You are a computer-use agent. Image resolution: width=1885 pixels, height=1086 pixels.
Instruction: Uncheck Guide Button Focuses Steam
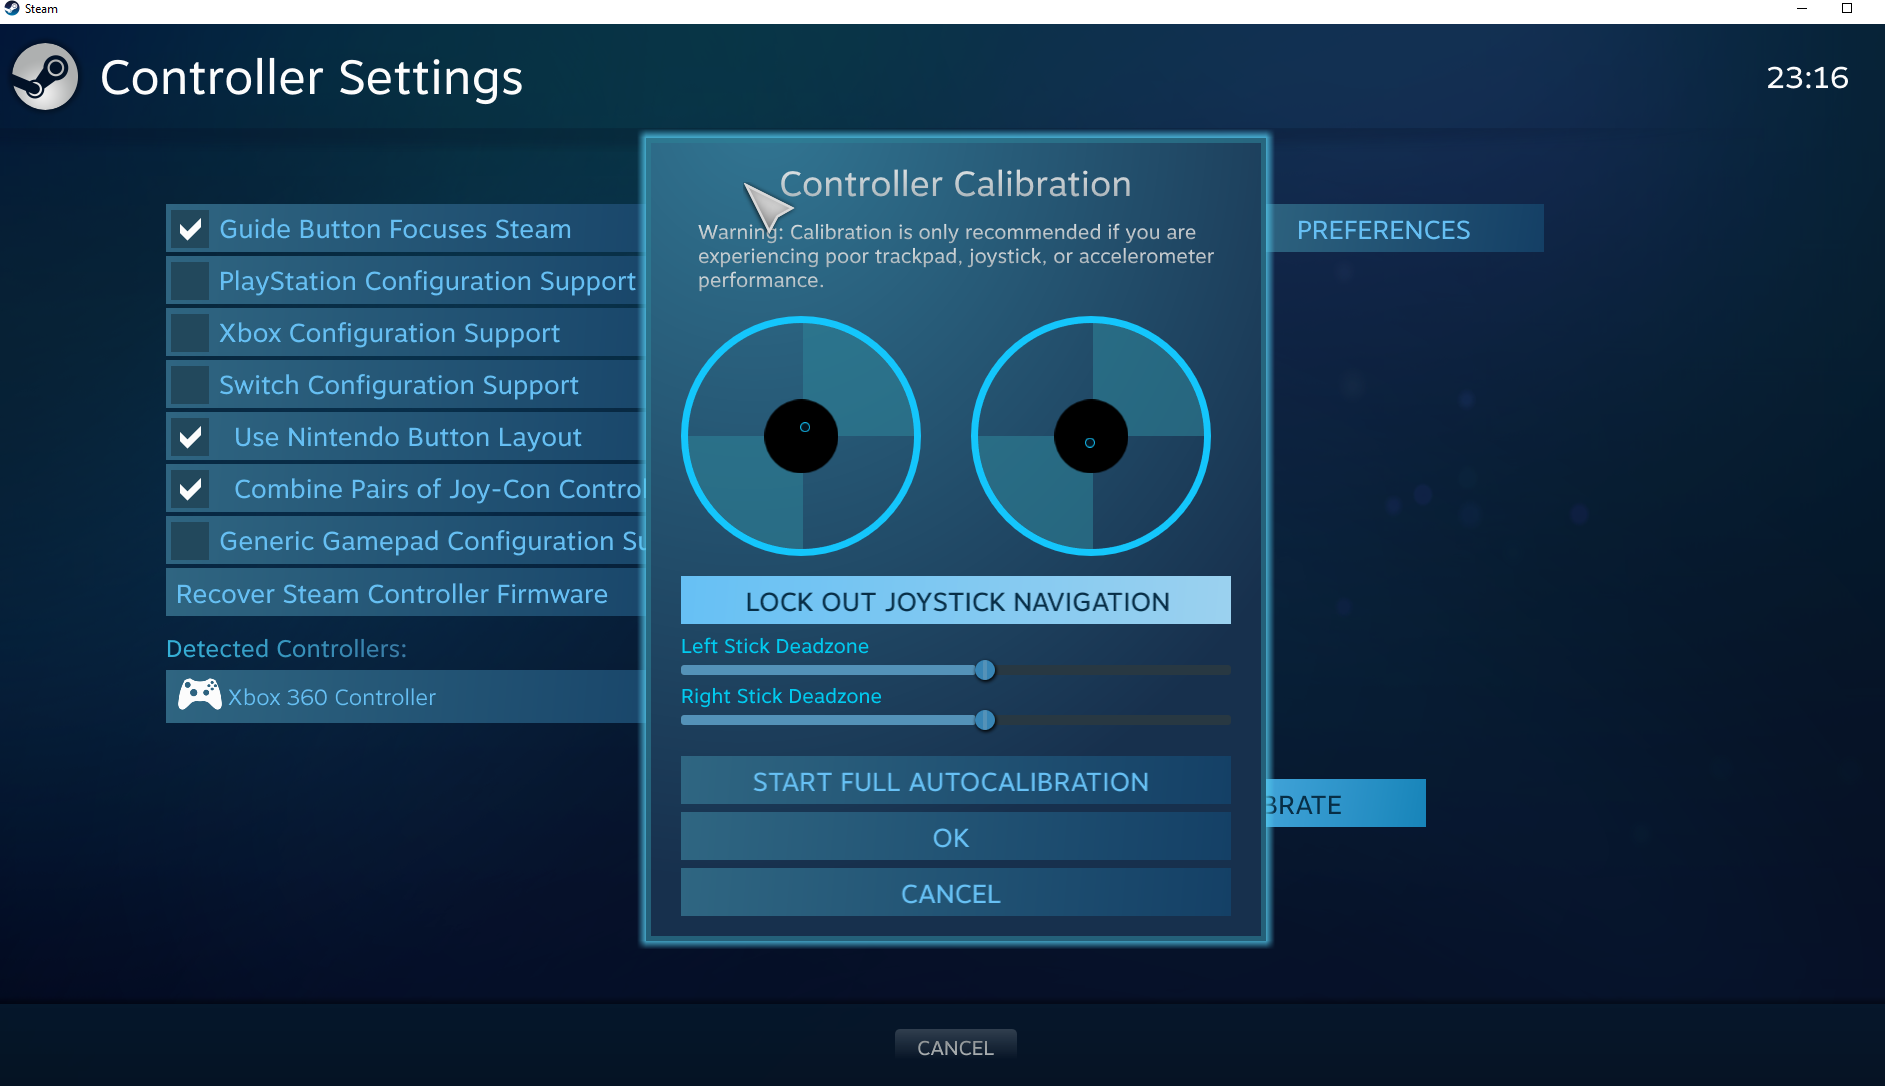pyautogui.click(x=190, y=229)
